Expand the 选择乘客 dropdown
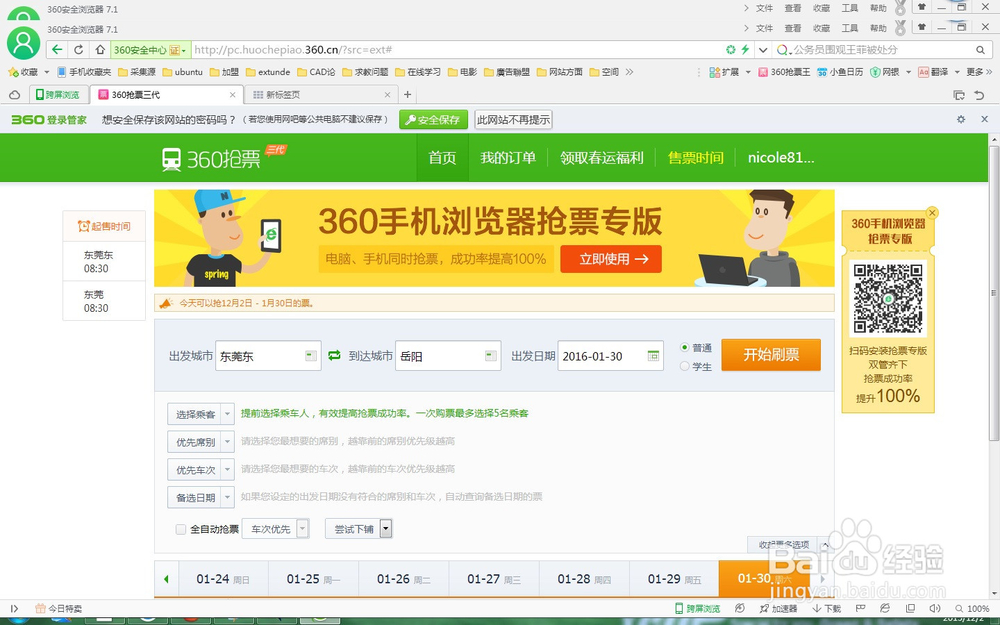1000x625 pixels. click(x=201, y=414)
